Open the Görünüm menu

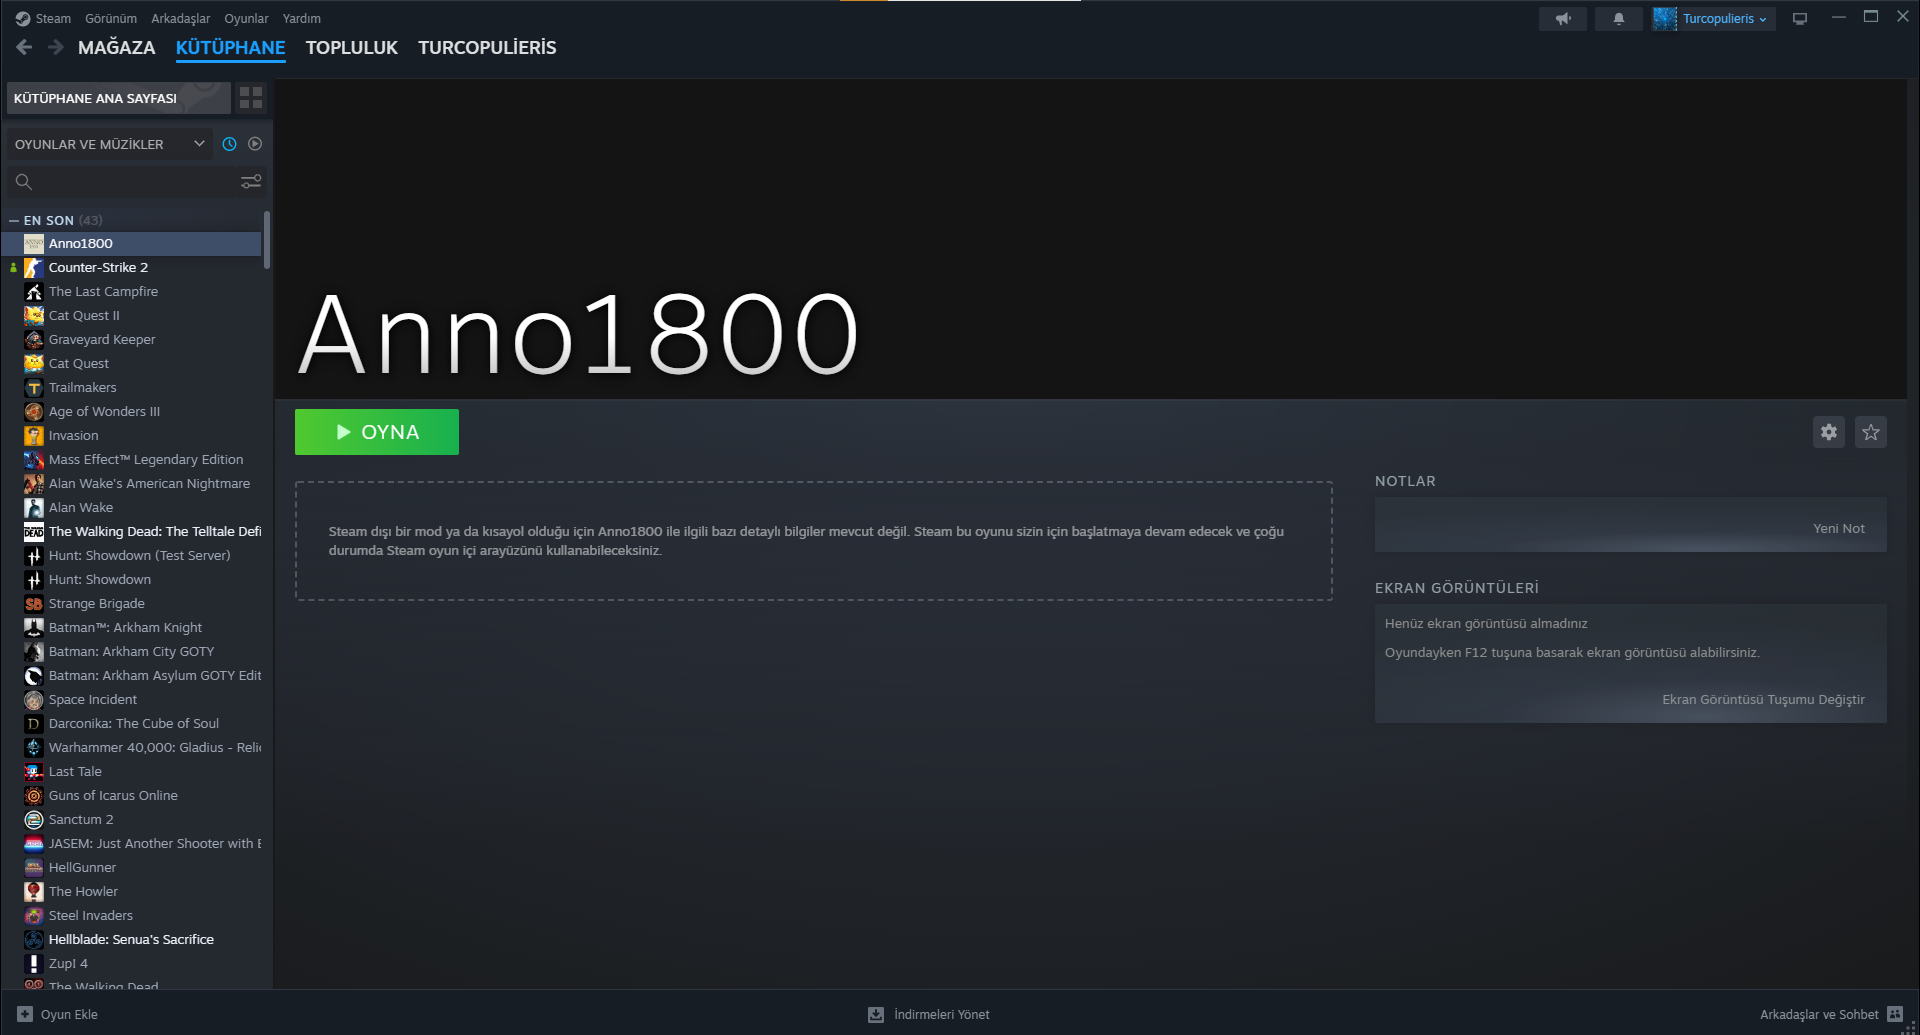(111, 18)
